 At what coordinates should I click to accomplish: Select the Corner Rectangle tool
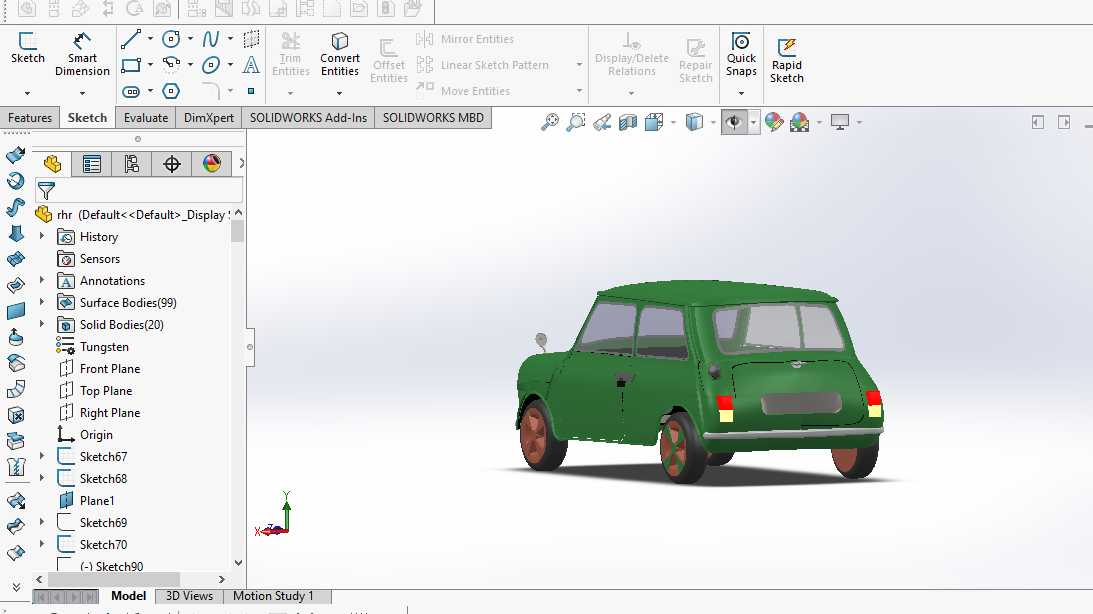tap(131, 66)
